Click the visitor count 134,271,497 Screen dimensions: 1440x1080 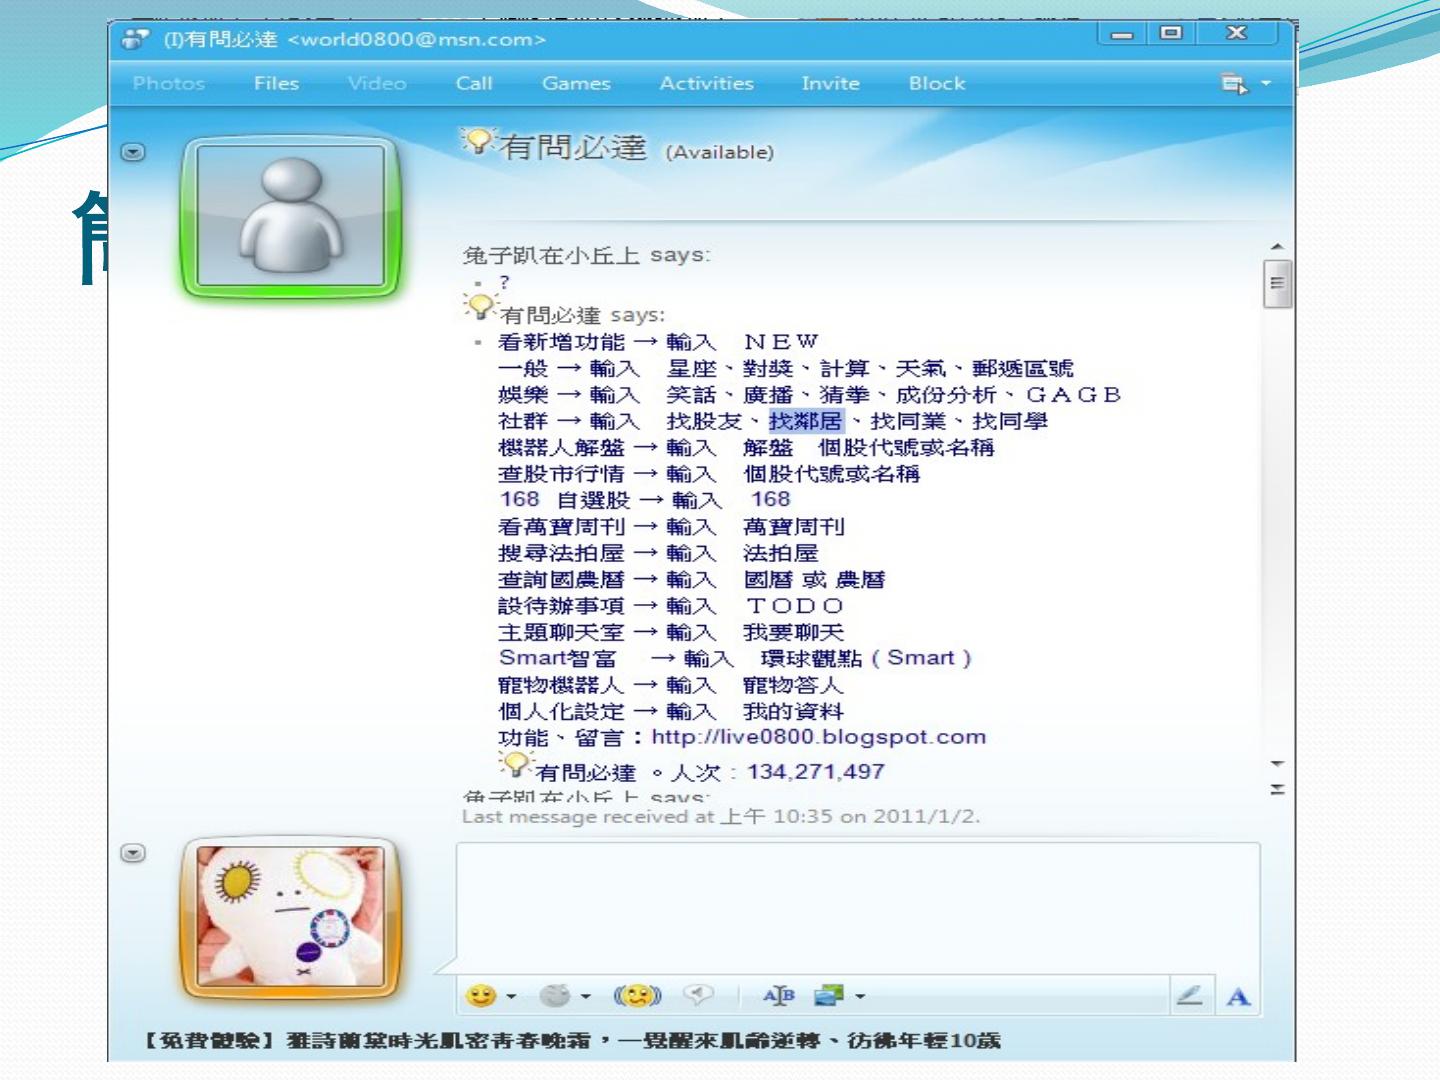click(x=816, y=772)
